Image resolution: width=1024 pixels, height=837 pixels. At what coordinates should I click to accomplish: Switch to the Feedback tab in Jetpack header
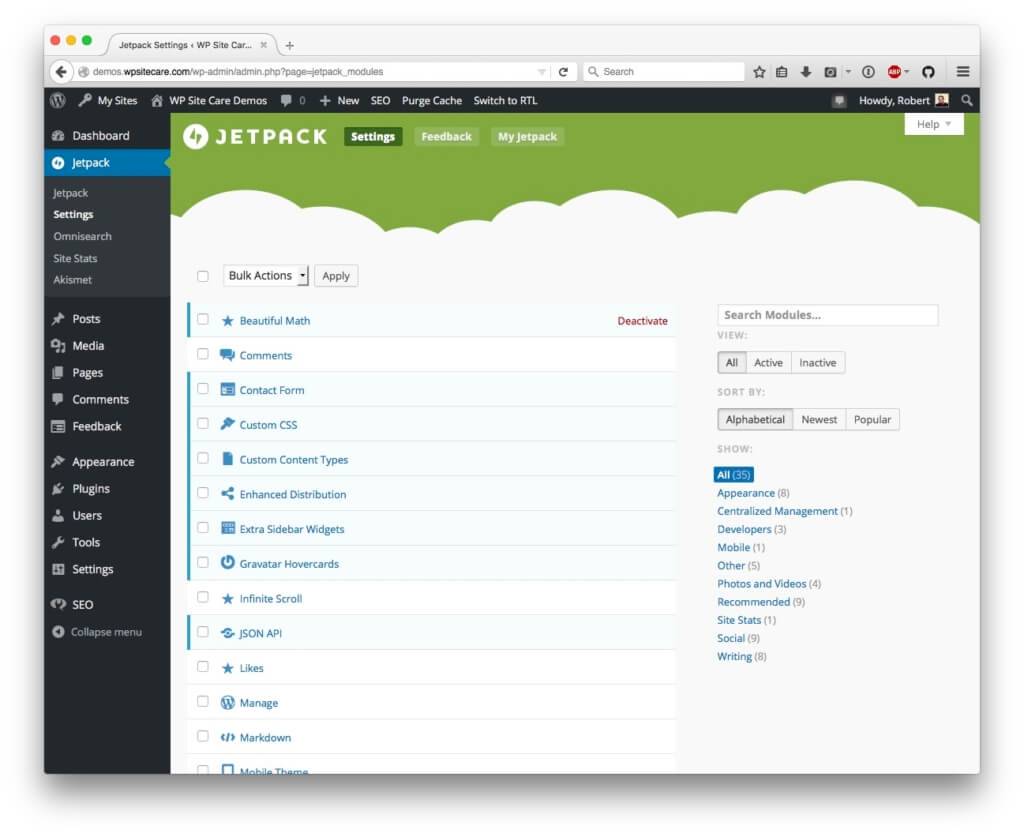click(x=446, y=136)
